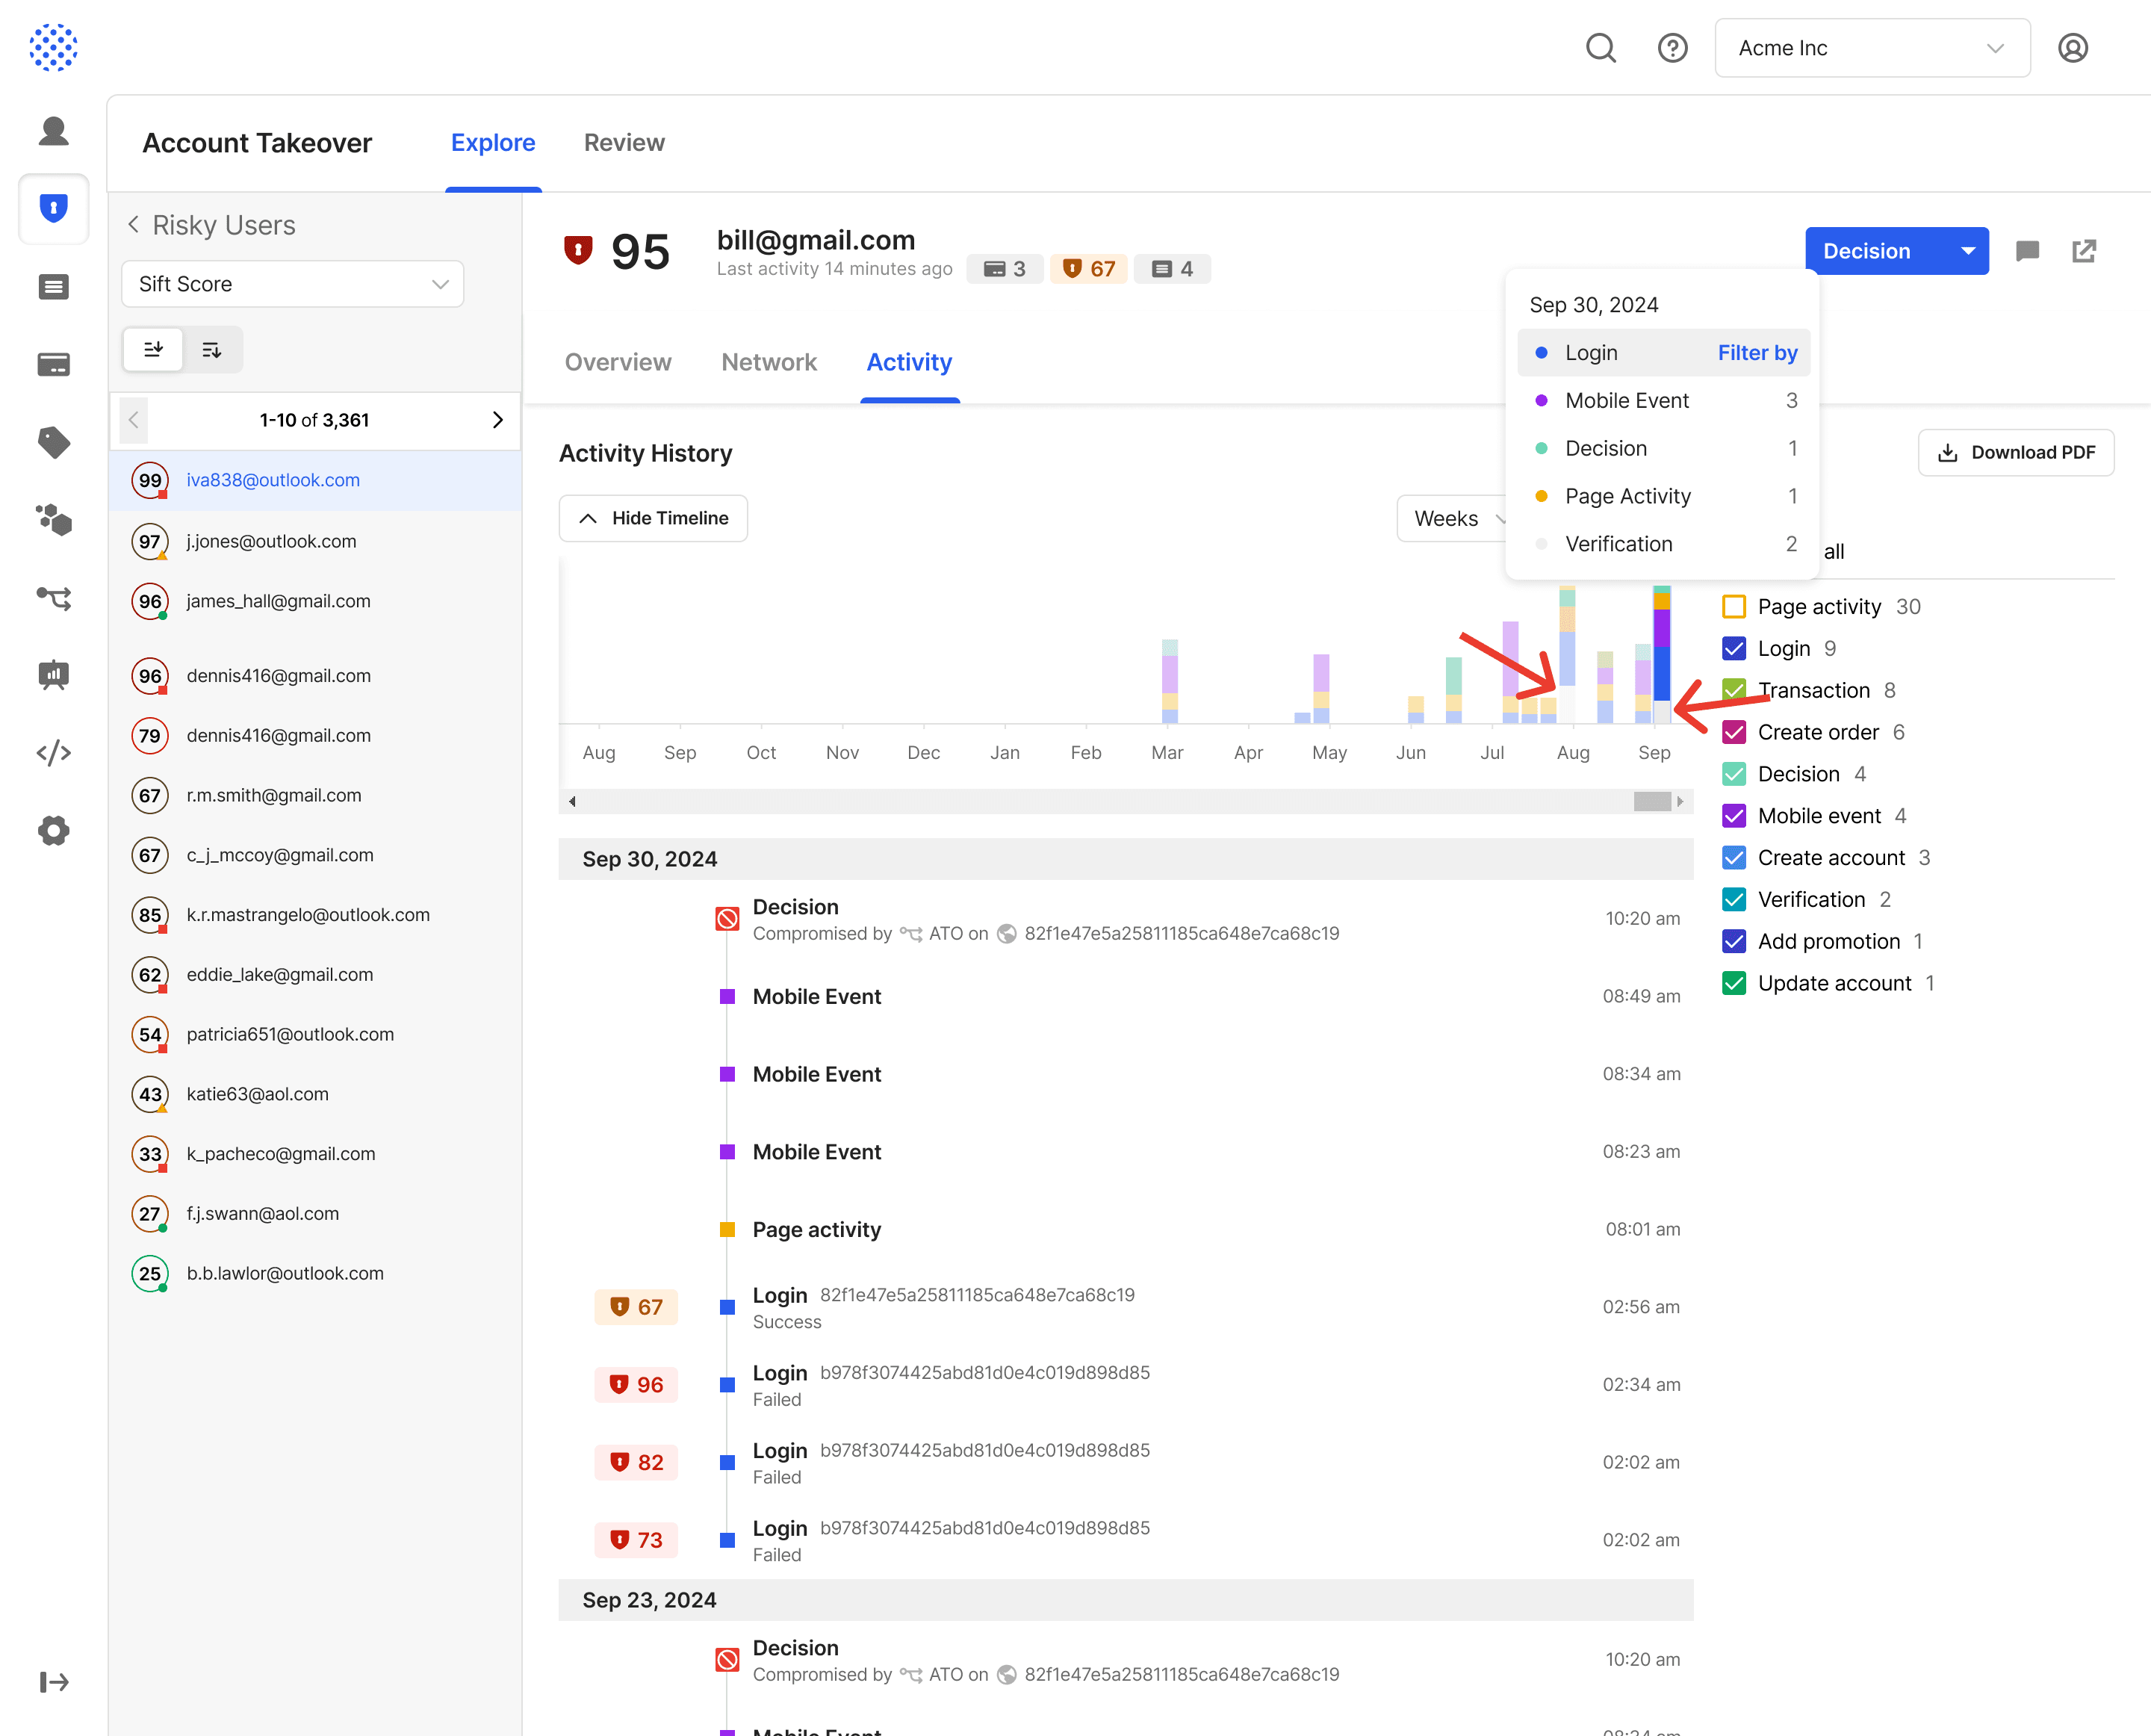Toggle the Mobile event checkbox
The image size is (2151, 1736).
(x=1734, y=816)
